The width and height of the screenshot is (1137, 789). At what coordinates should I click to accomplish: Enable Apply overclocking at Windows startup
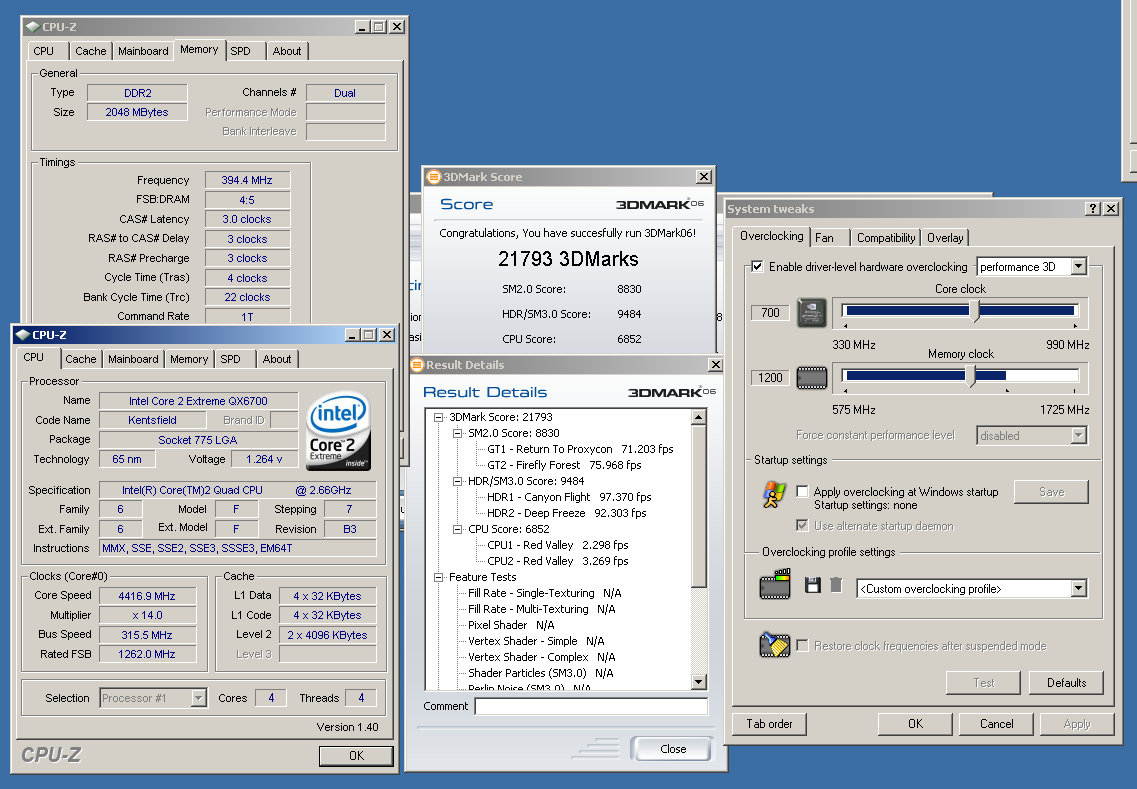[802, 492]
